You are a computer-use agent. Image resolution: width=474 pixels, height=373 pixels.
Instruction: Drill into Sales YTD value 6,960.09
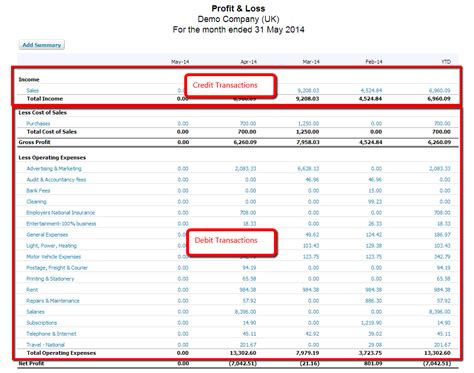(440, 90)
